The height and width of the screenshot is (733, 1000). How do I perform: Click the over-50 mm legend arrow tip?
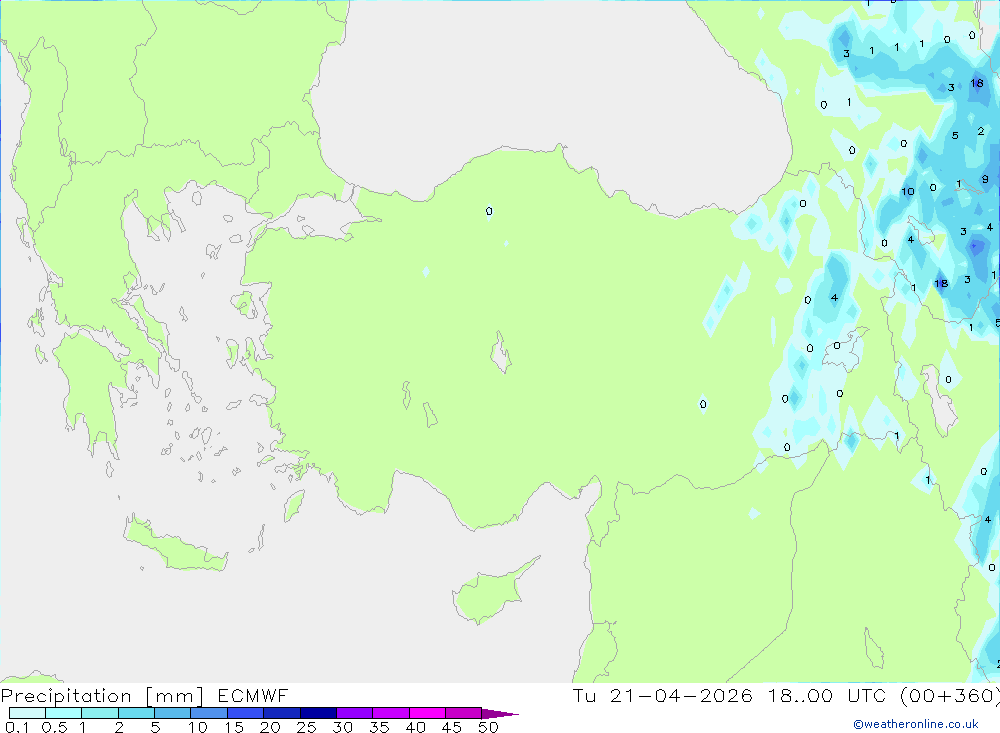tap(500, 713)
